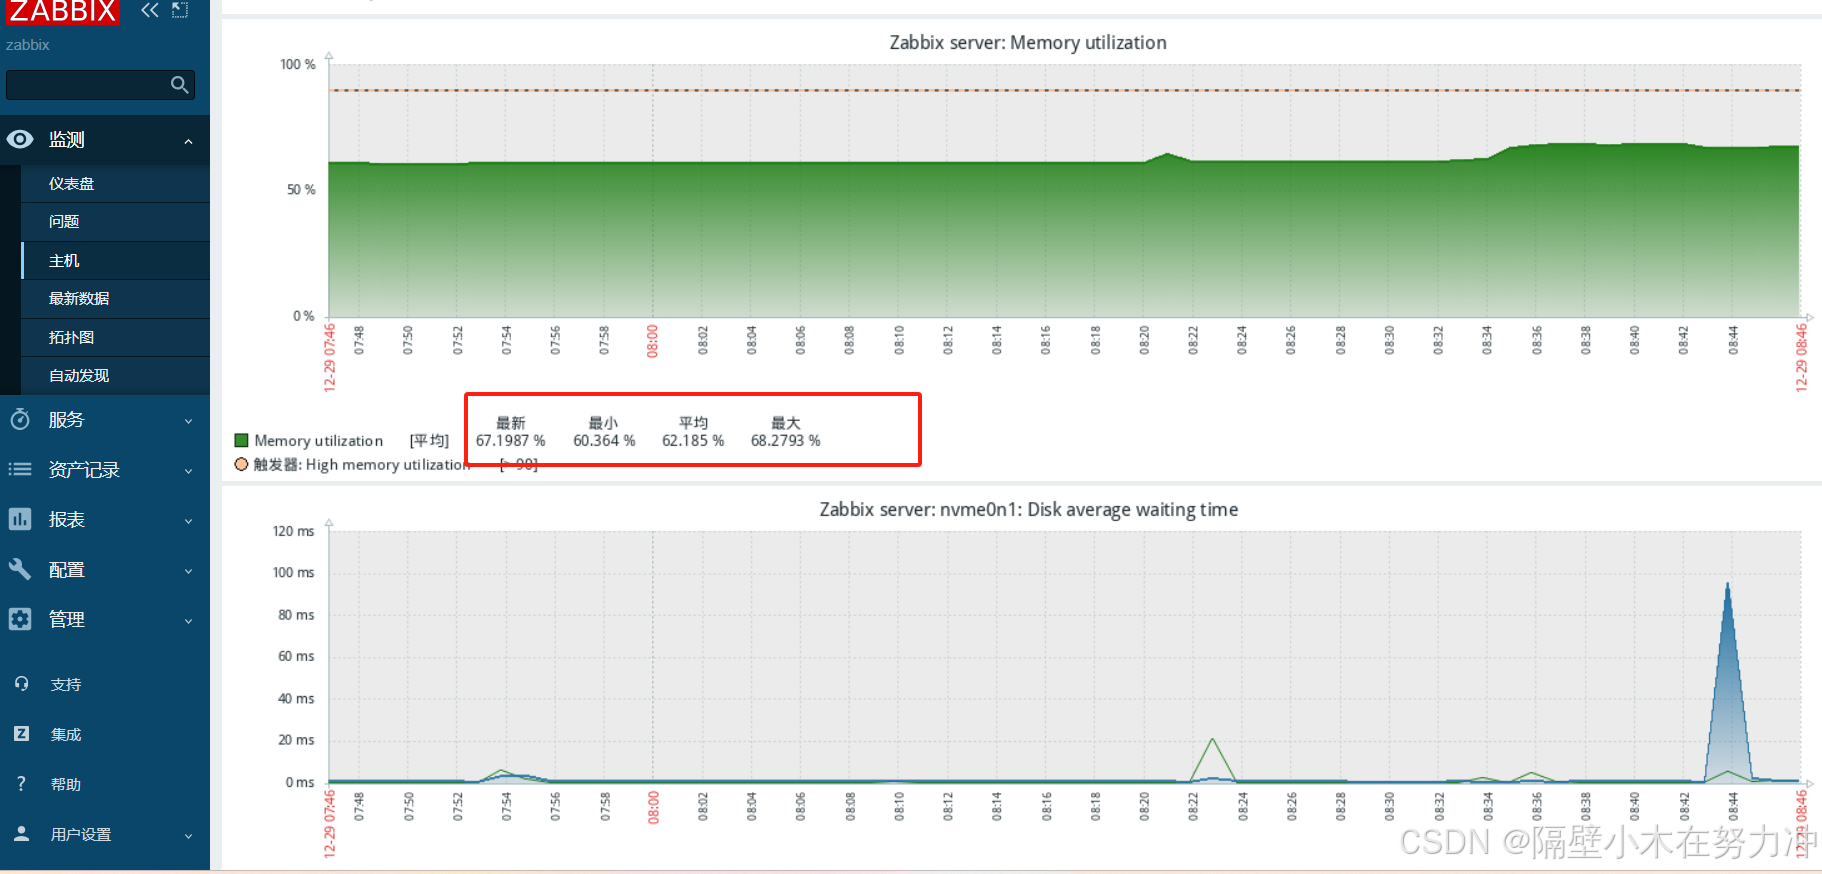Click the gear icon for 管理
Viewport: 1822px width, 874px height.
tap(20, 619)
